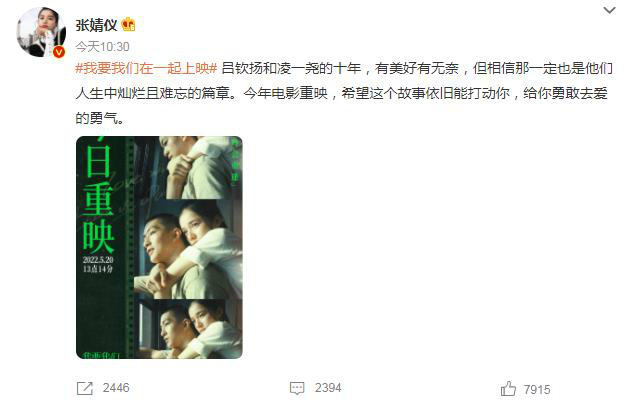This screenshot has height=405, width=636.
Task: Click the repost share icon
Action: click(85, 388)
